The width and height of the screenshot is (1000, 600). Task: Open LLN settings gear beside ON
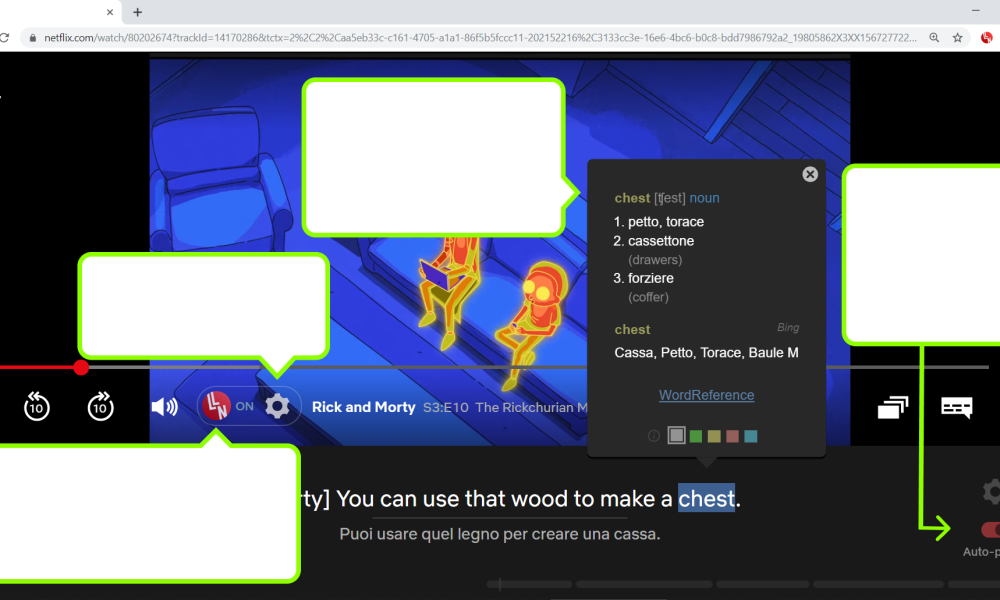277,406
